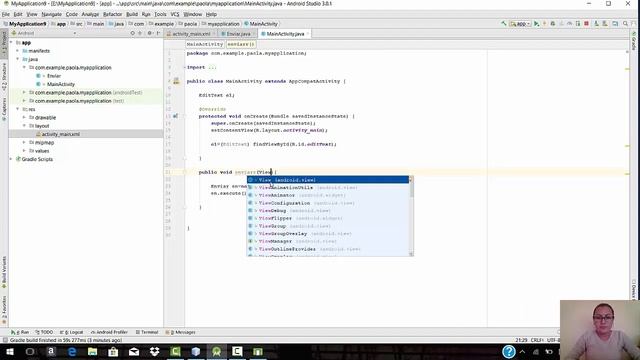Open Microsoft Edge from the taskbar
The height and width of the screenshot is (360, 640).
(72, 351)
